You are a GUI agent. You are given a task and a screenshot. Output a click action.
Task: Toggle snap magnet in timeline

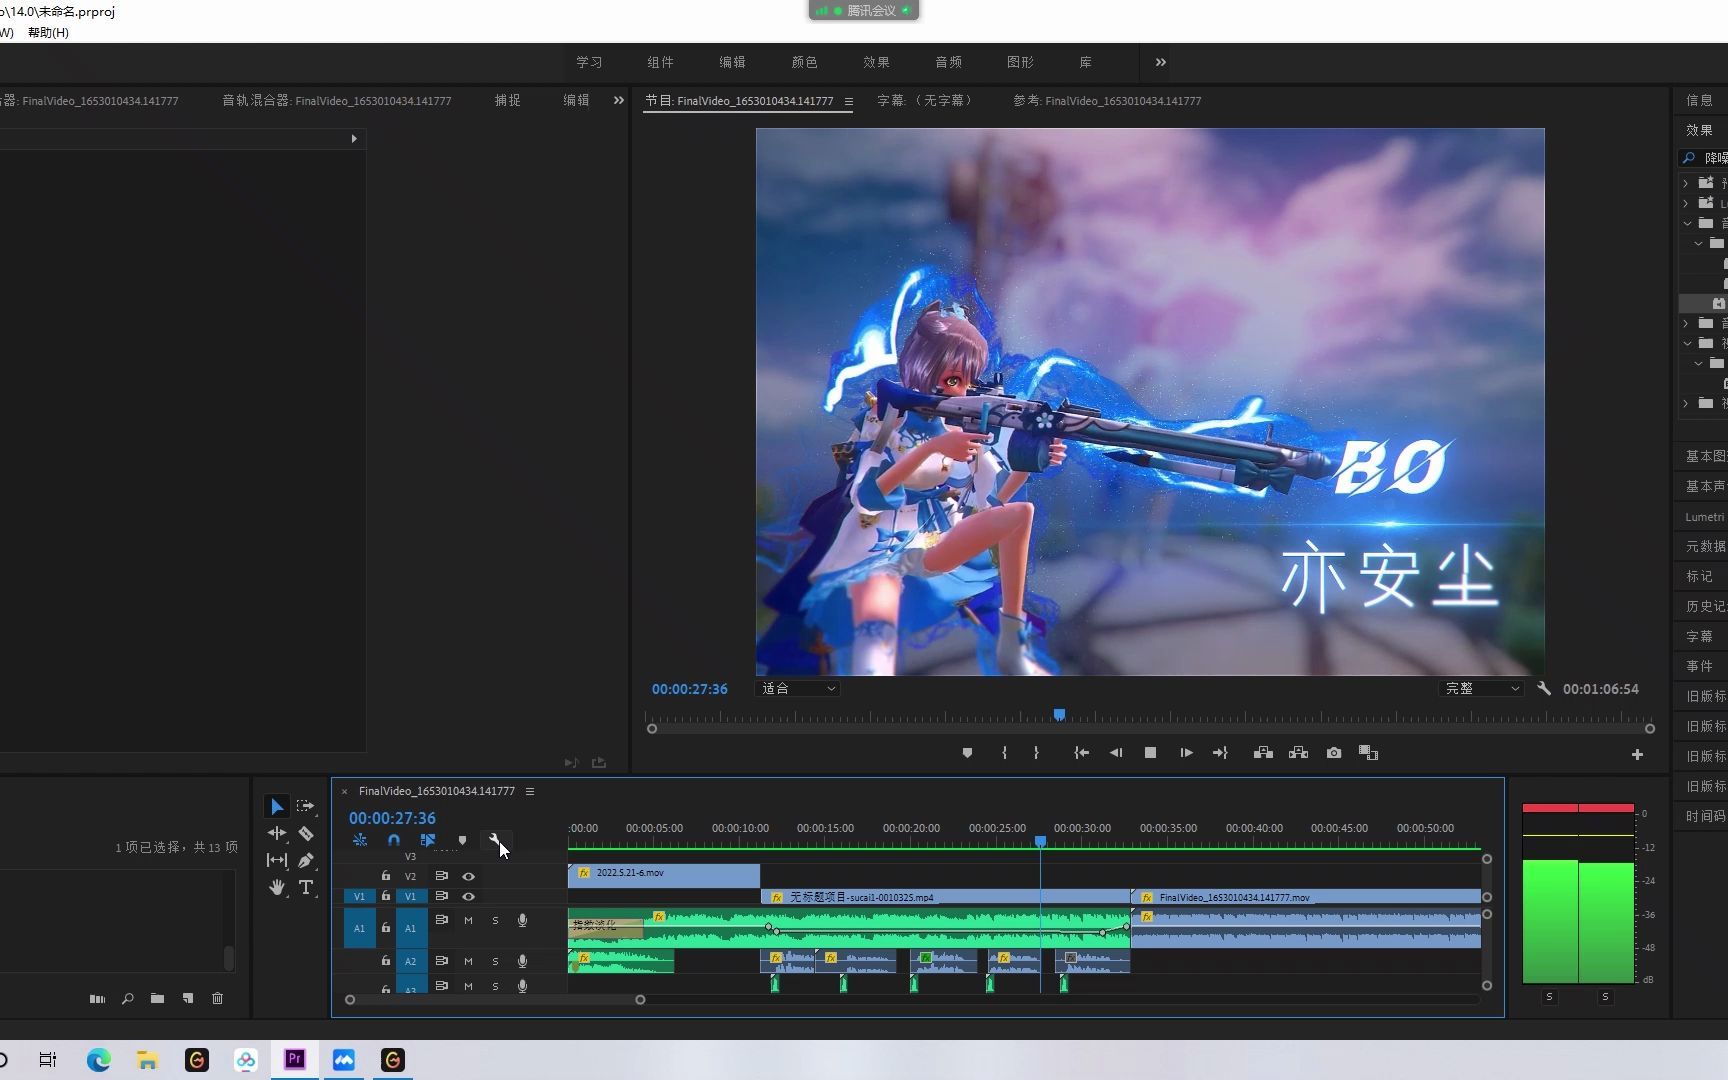tap(394, 840)
